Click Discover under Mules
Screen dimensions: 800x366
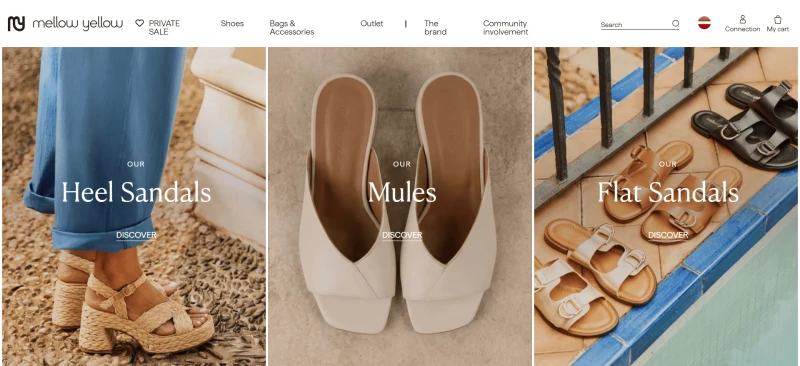tap(402, 235)
